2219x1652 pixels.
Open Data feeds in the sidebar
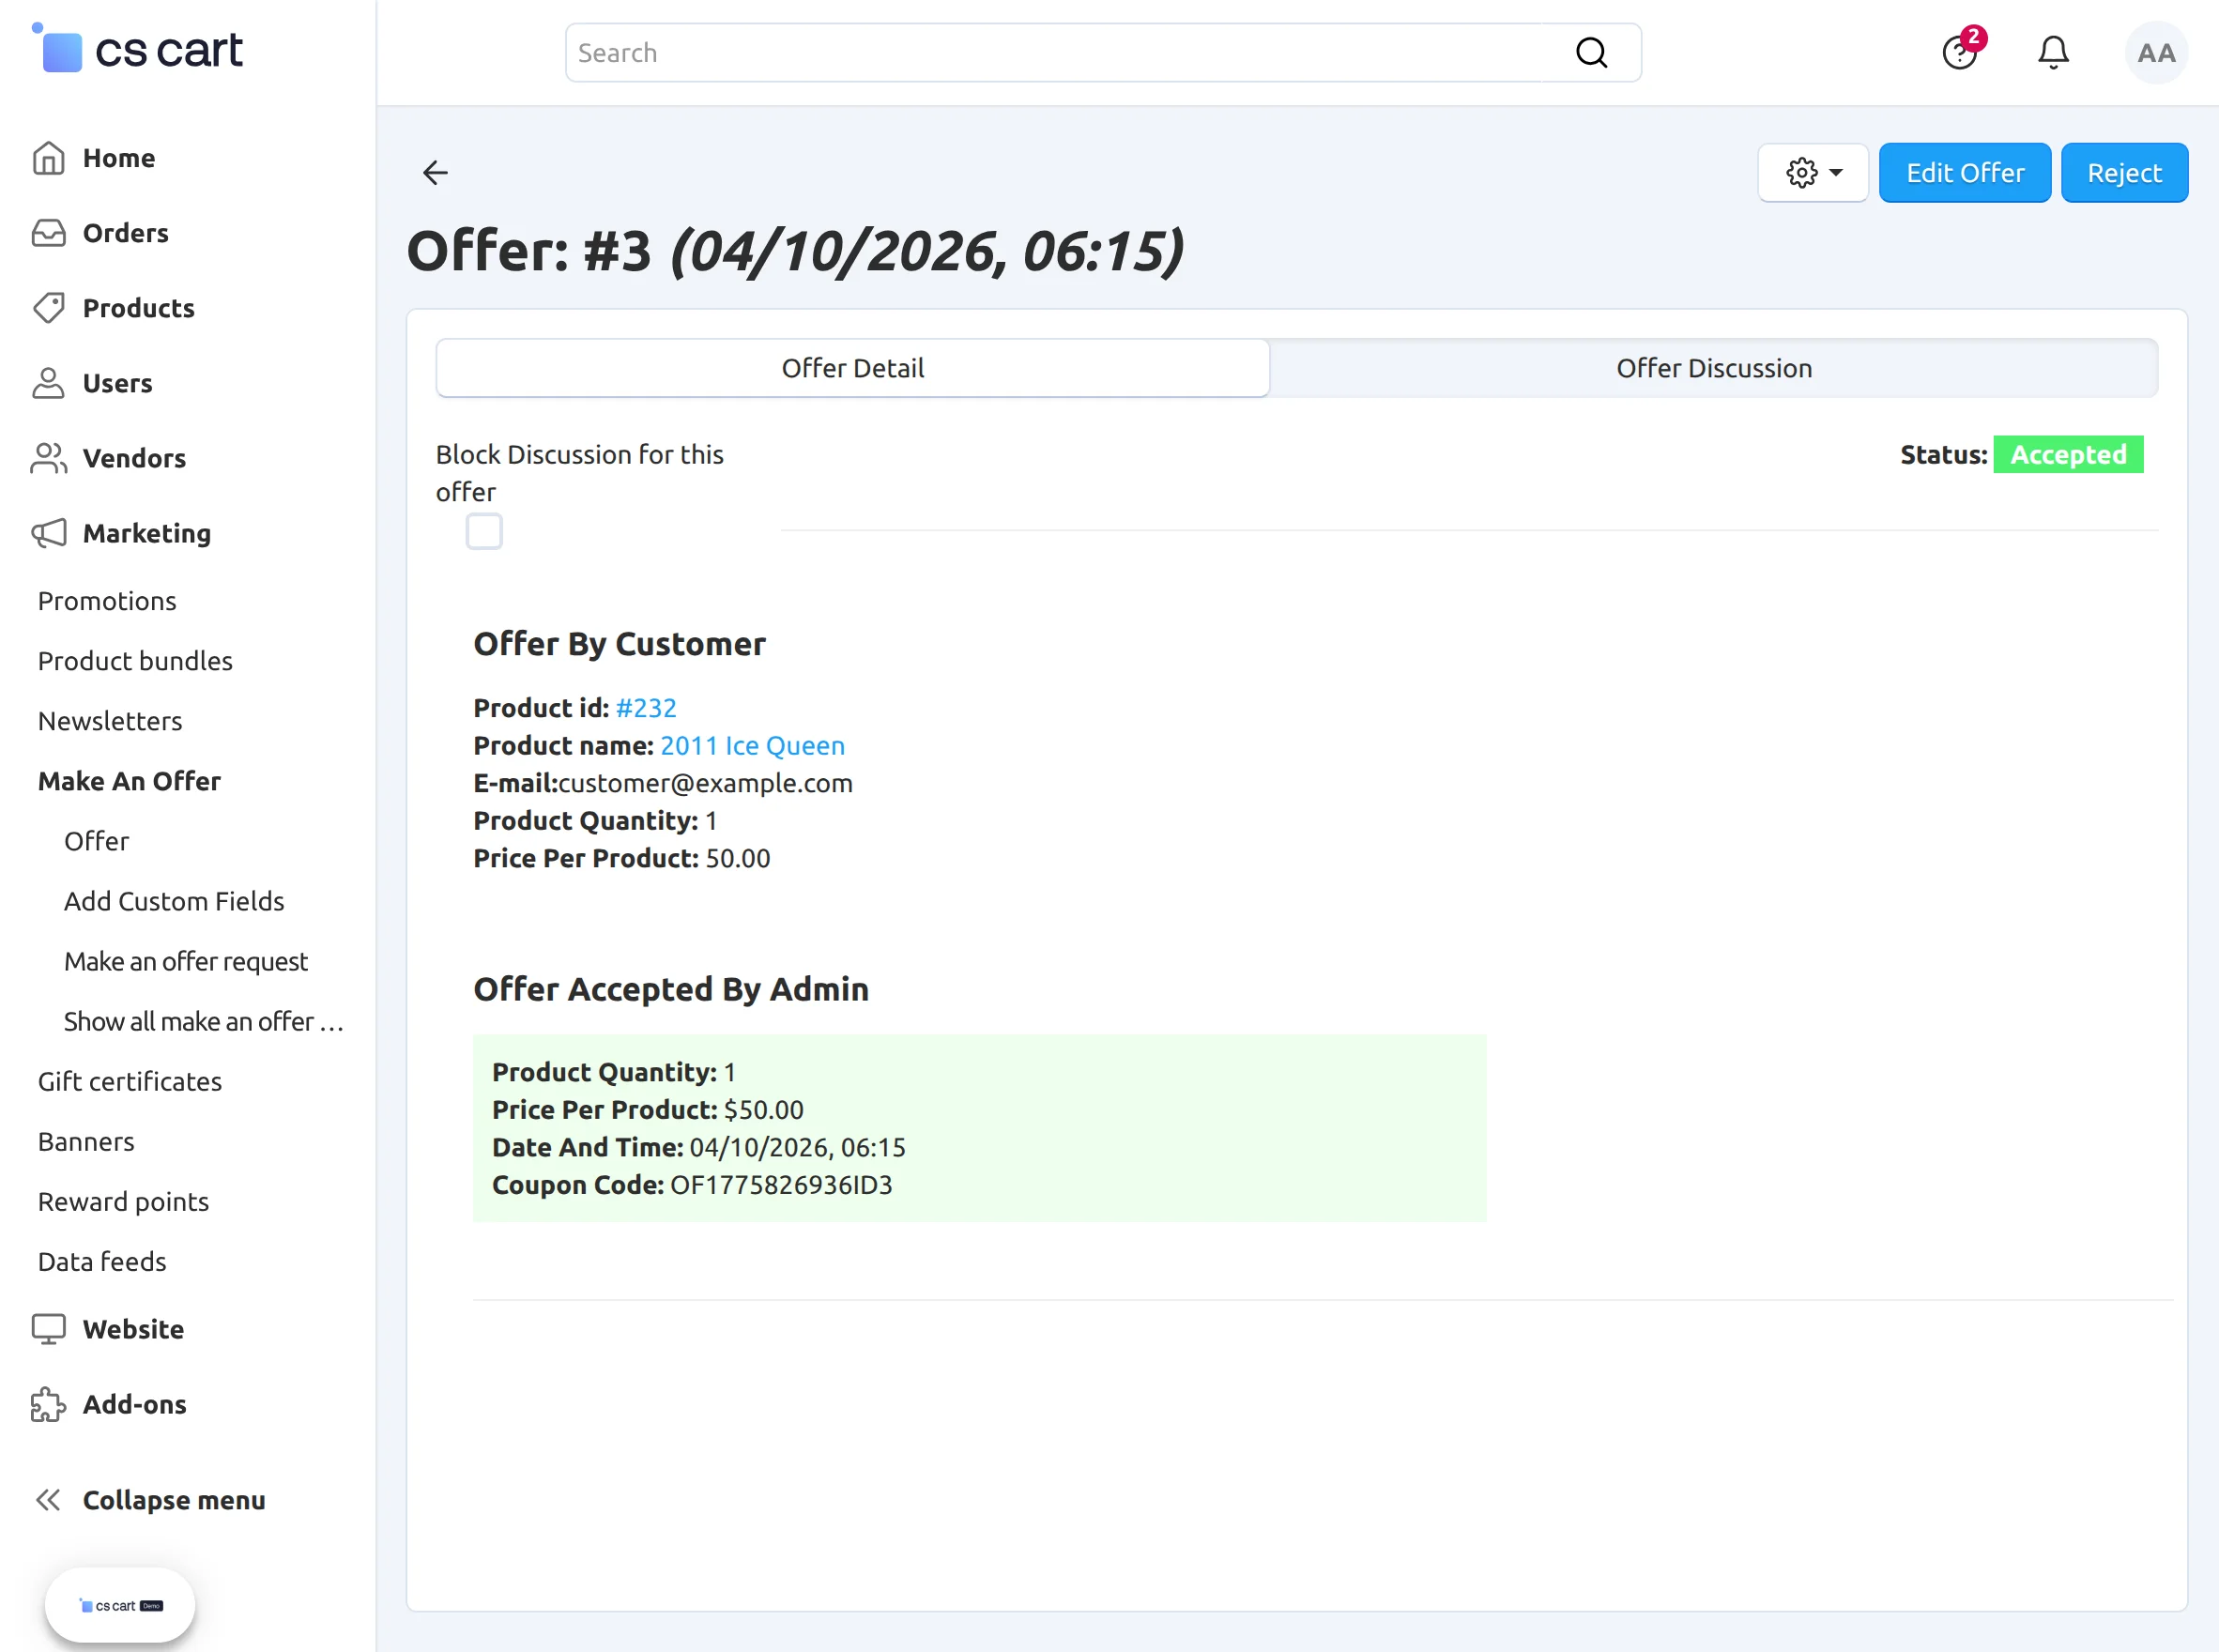click(x=102, y=1261)
